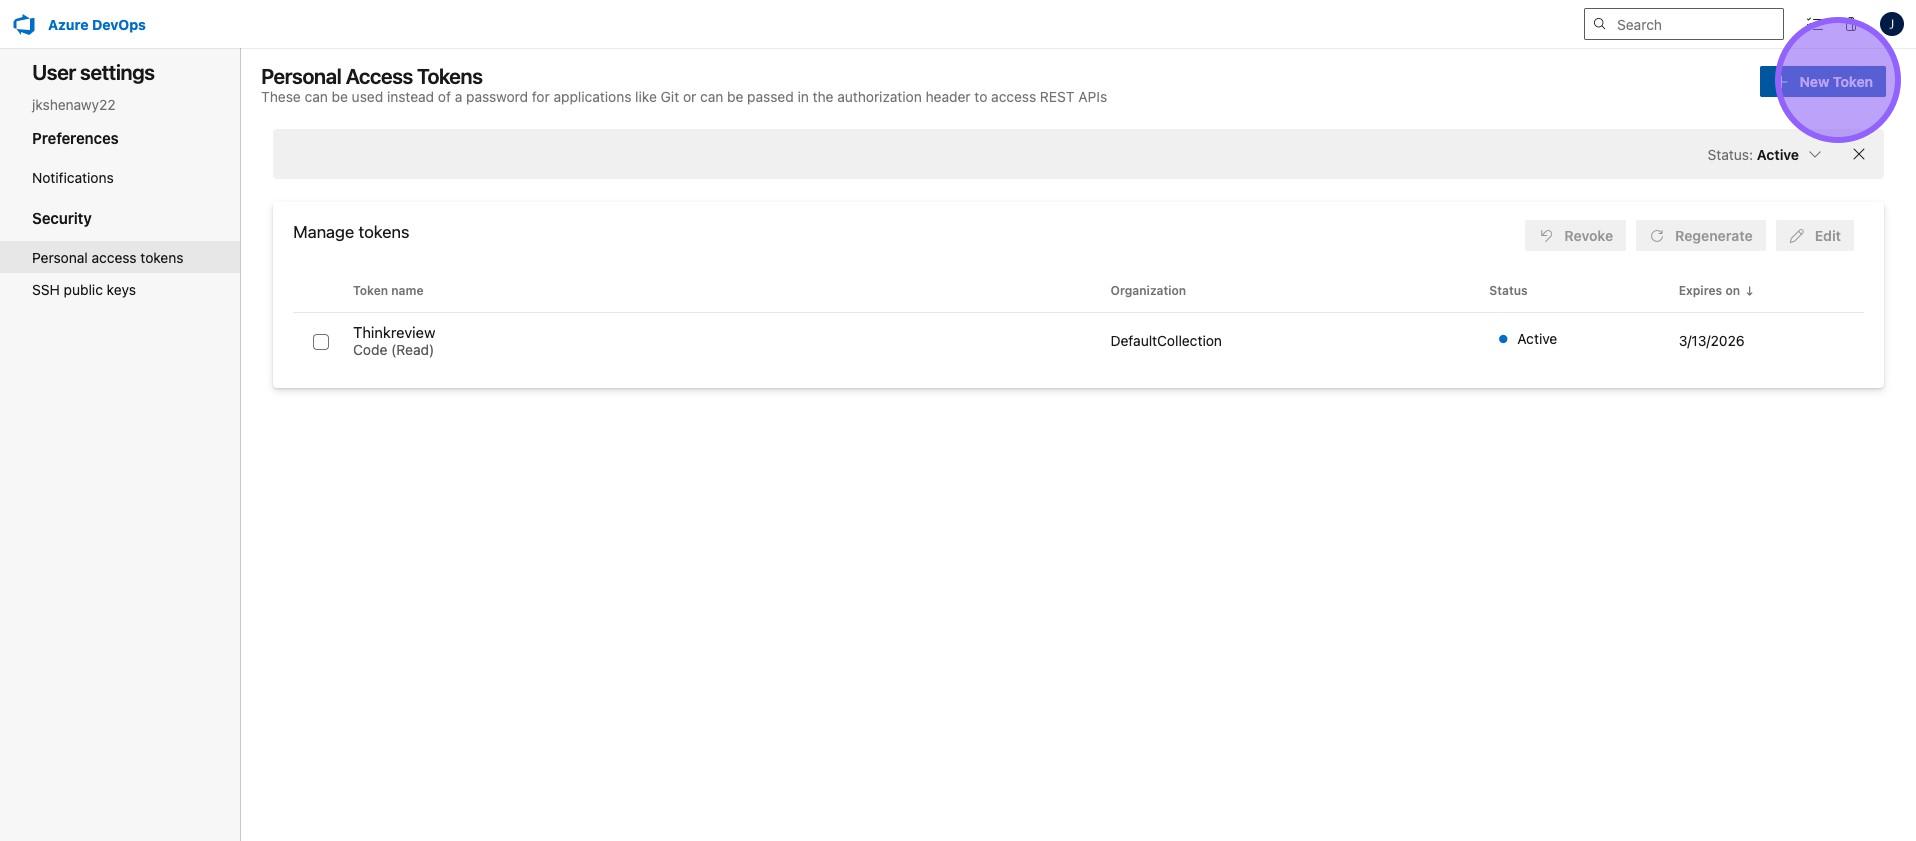Open SSH public keys in the sidebar
Image resolution: width=1916 pixels, height=841 pixels.
click(x=84, y=290)
